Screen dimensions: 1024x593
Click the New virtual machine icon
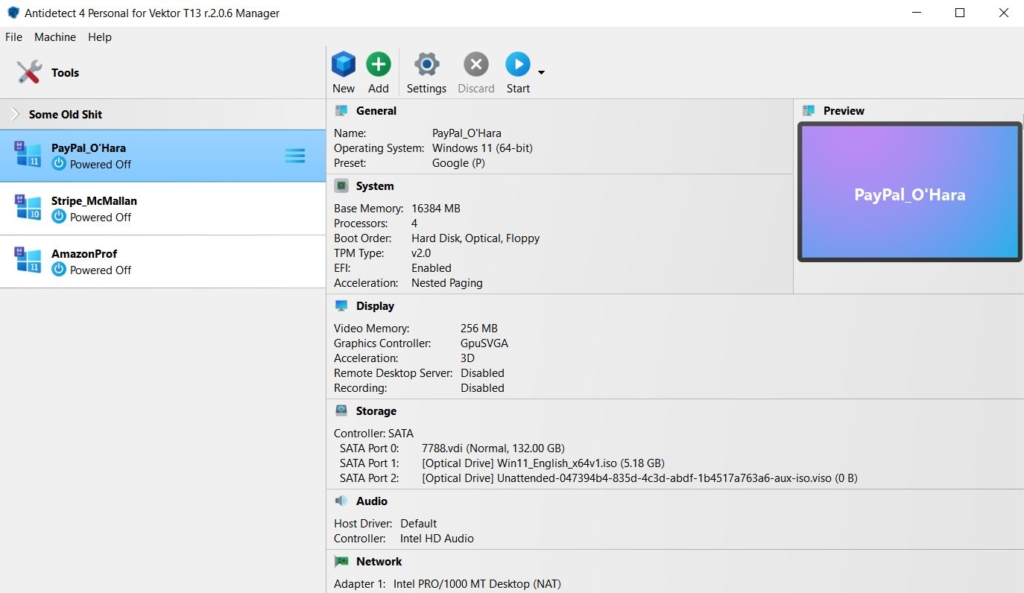point(343,66)
